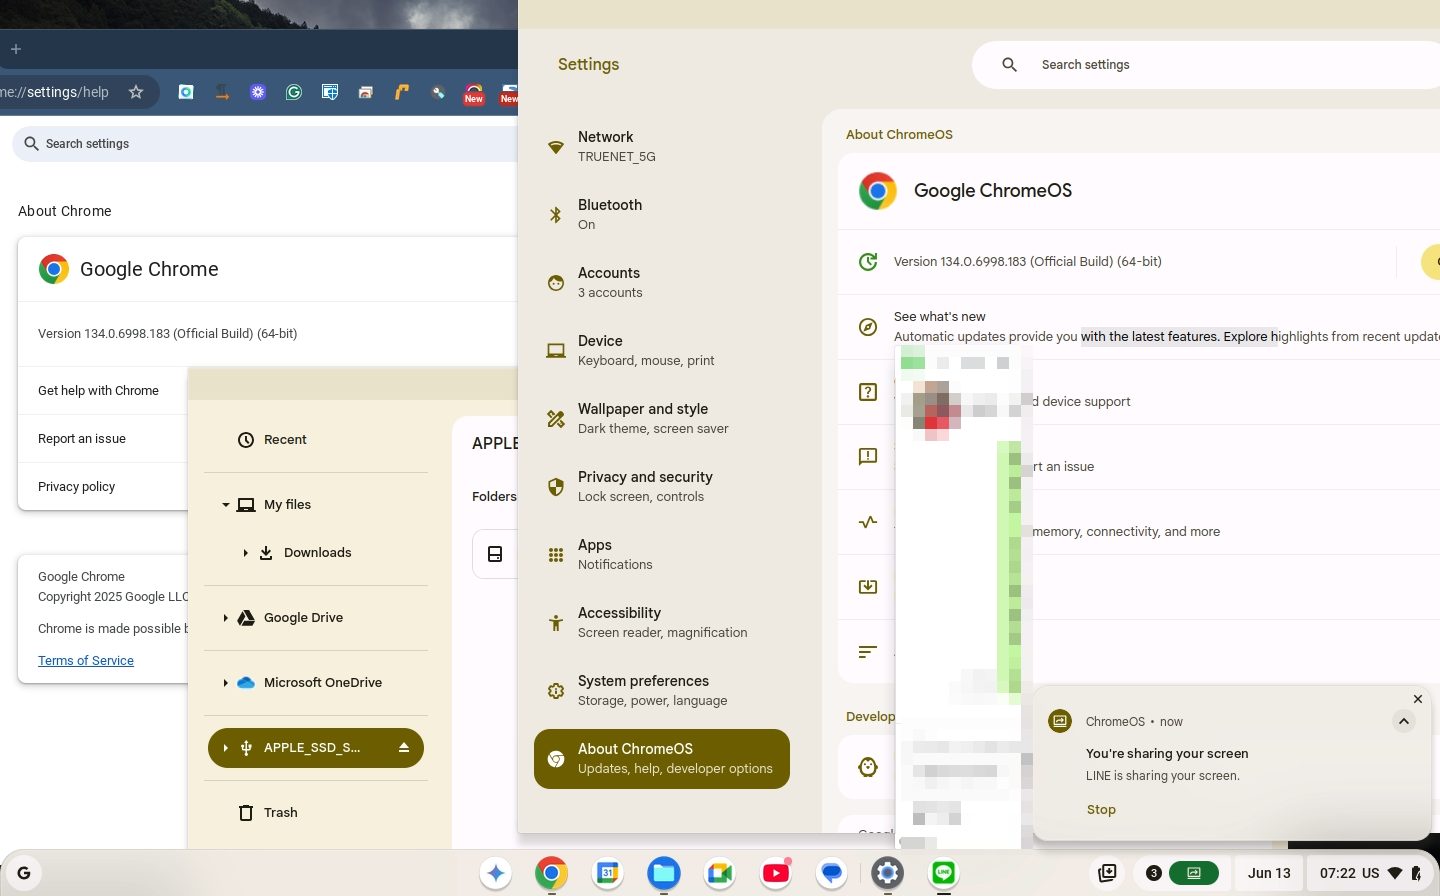The width and height of the screenshot is (1440, 896).
Task: Expand APPLE_SSD drive tree arrow
Action: tap(226, 748)
